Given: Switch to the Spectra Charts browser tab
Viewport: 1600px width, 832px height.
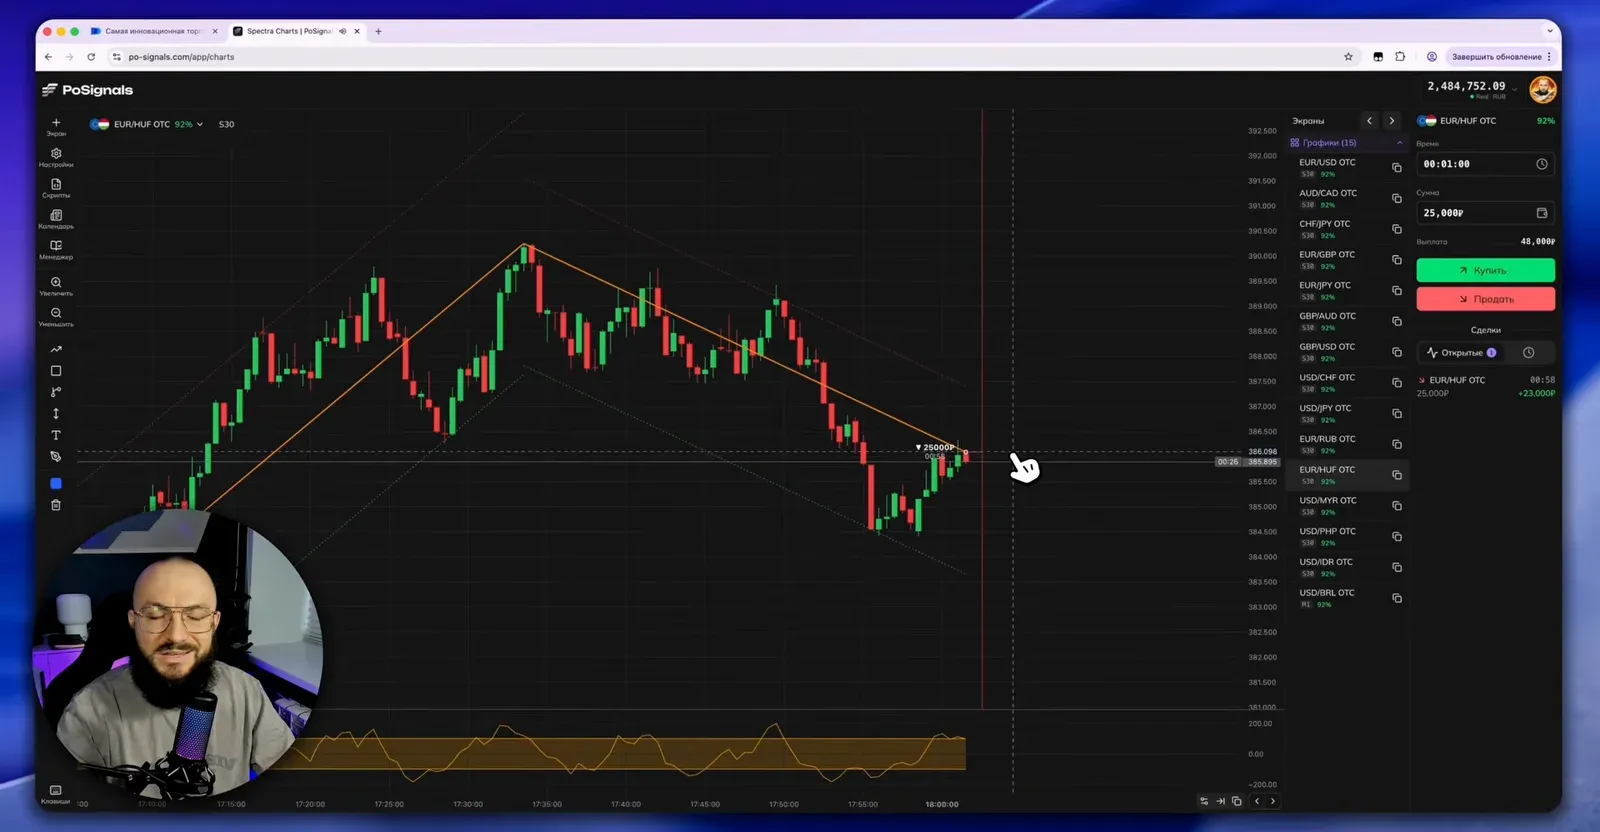Looking at the screenshot, I should (x=296, y=31).
